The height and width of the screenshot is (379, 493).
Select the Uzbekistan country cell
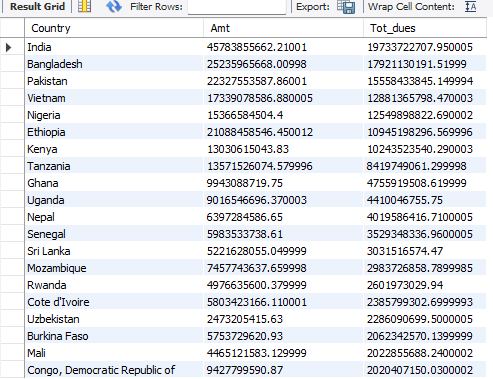[x=114, y=319]
